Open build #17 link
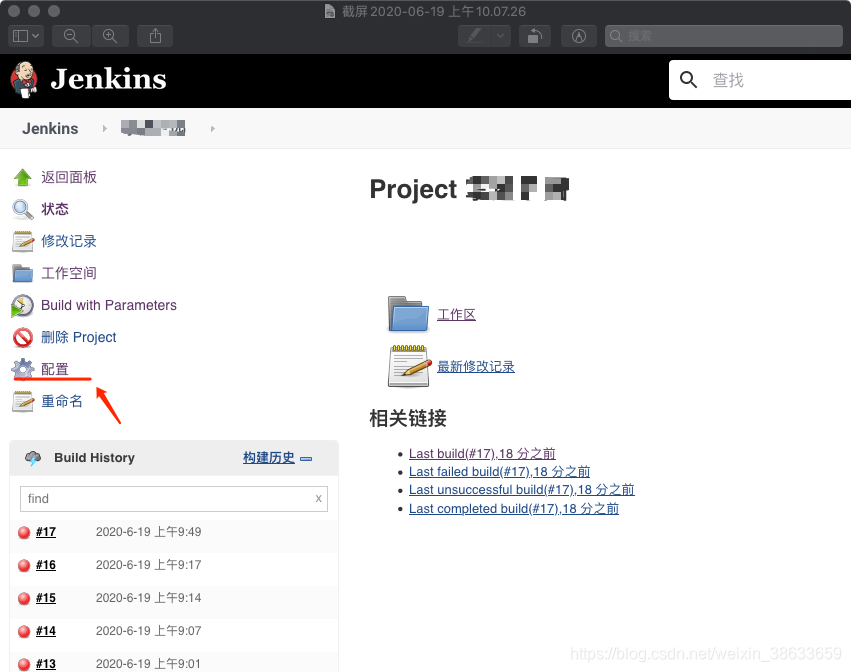 46,532
